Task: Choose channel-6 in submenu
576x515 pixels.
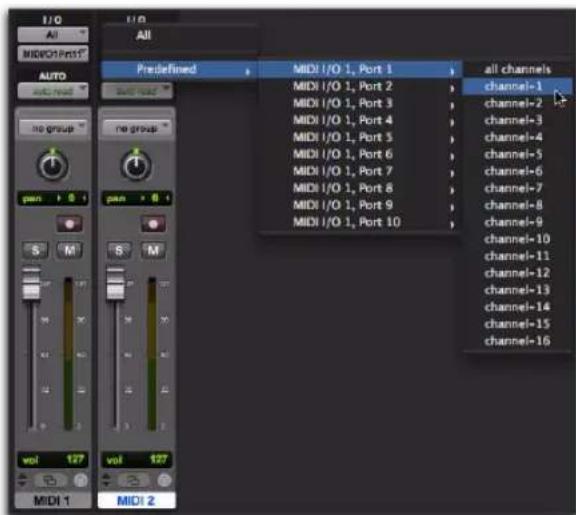Action: point(518,171)
